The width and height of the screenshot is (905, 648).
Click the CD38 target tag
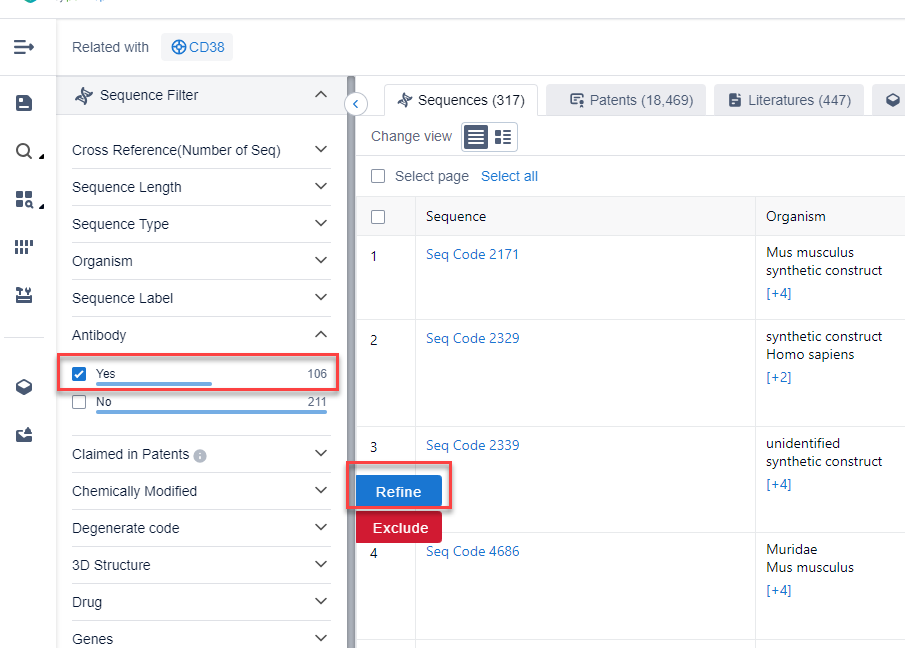coord(197,47)
